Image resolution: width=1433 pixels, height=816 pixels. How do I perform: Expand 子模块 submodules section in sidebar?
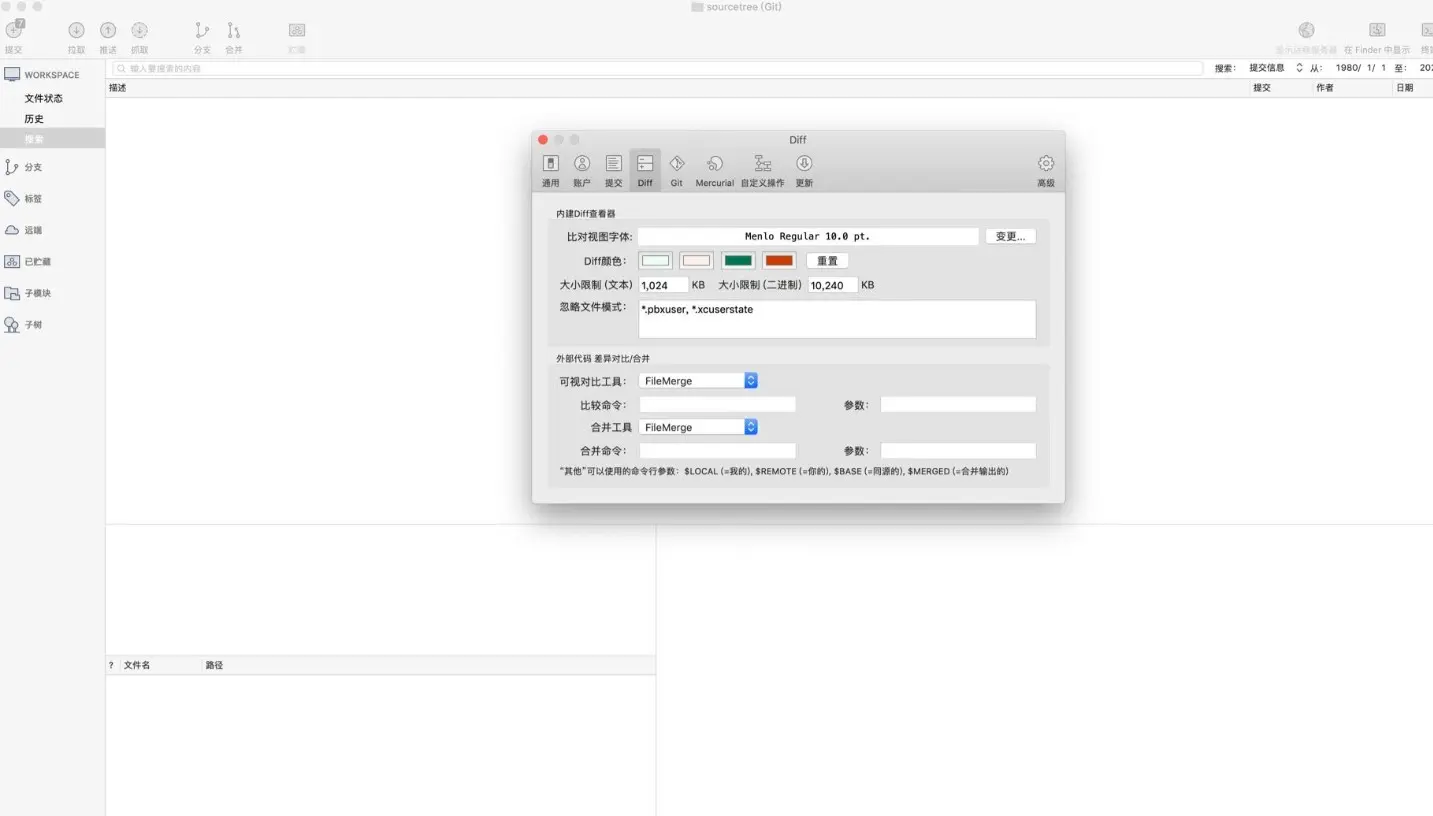(x=28, y=294)
